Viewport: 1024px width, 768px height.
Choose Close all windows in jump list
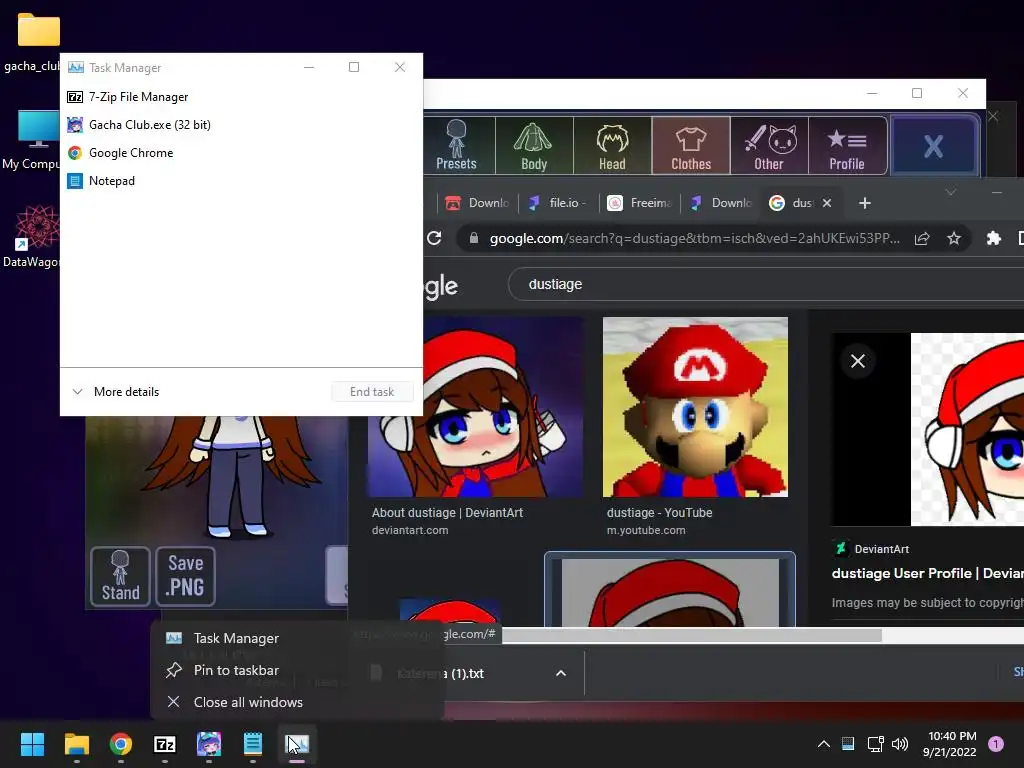click(297, 702)
